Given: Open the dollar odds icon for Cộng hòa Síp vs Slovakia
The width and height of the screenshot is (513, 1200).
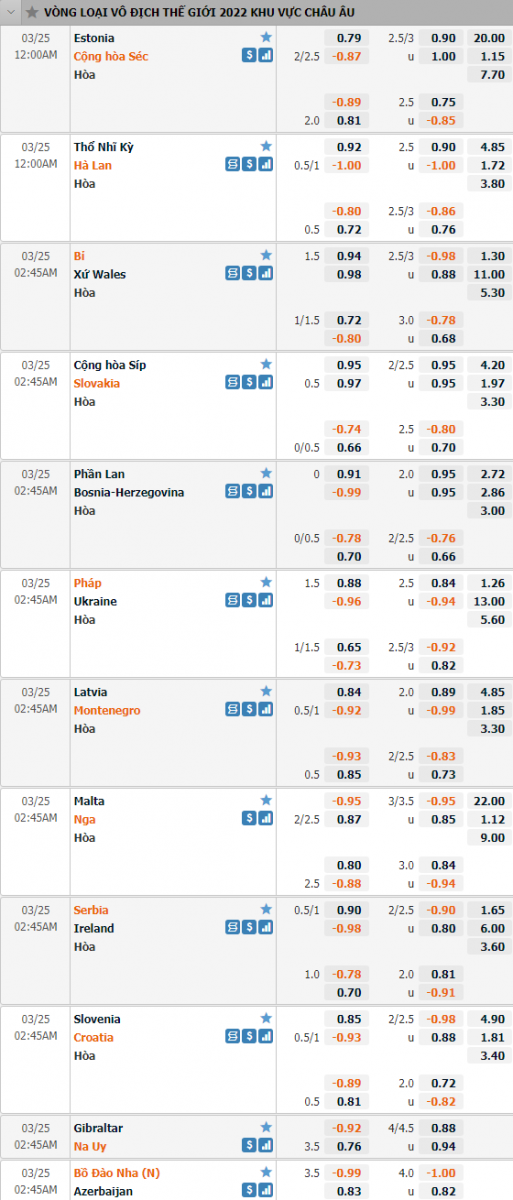Looking at the screenshot, I should (x=248, y=383).
